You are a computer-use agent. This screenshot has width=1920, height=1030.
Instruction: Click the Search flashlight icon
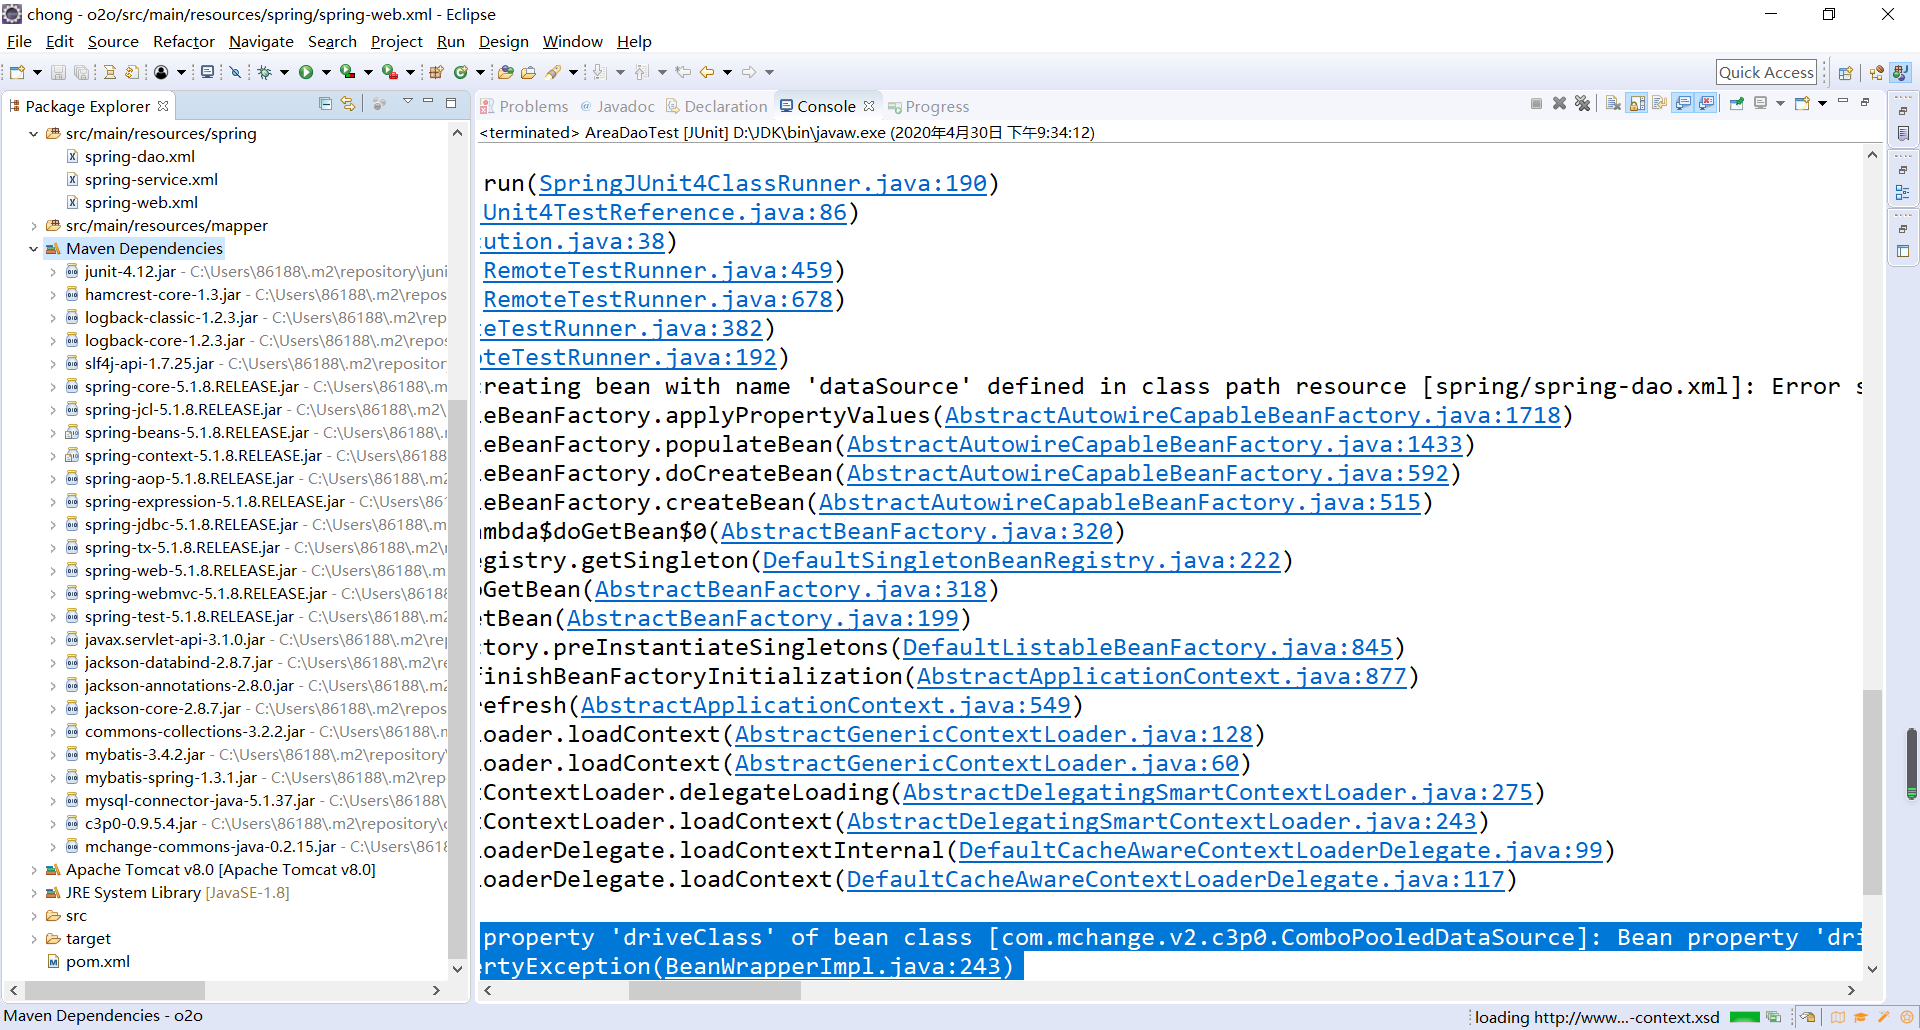[553, 72]
